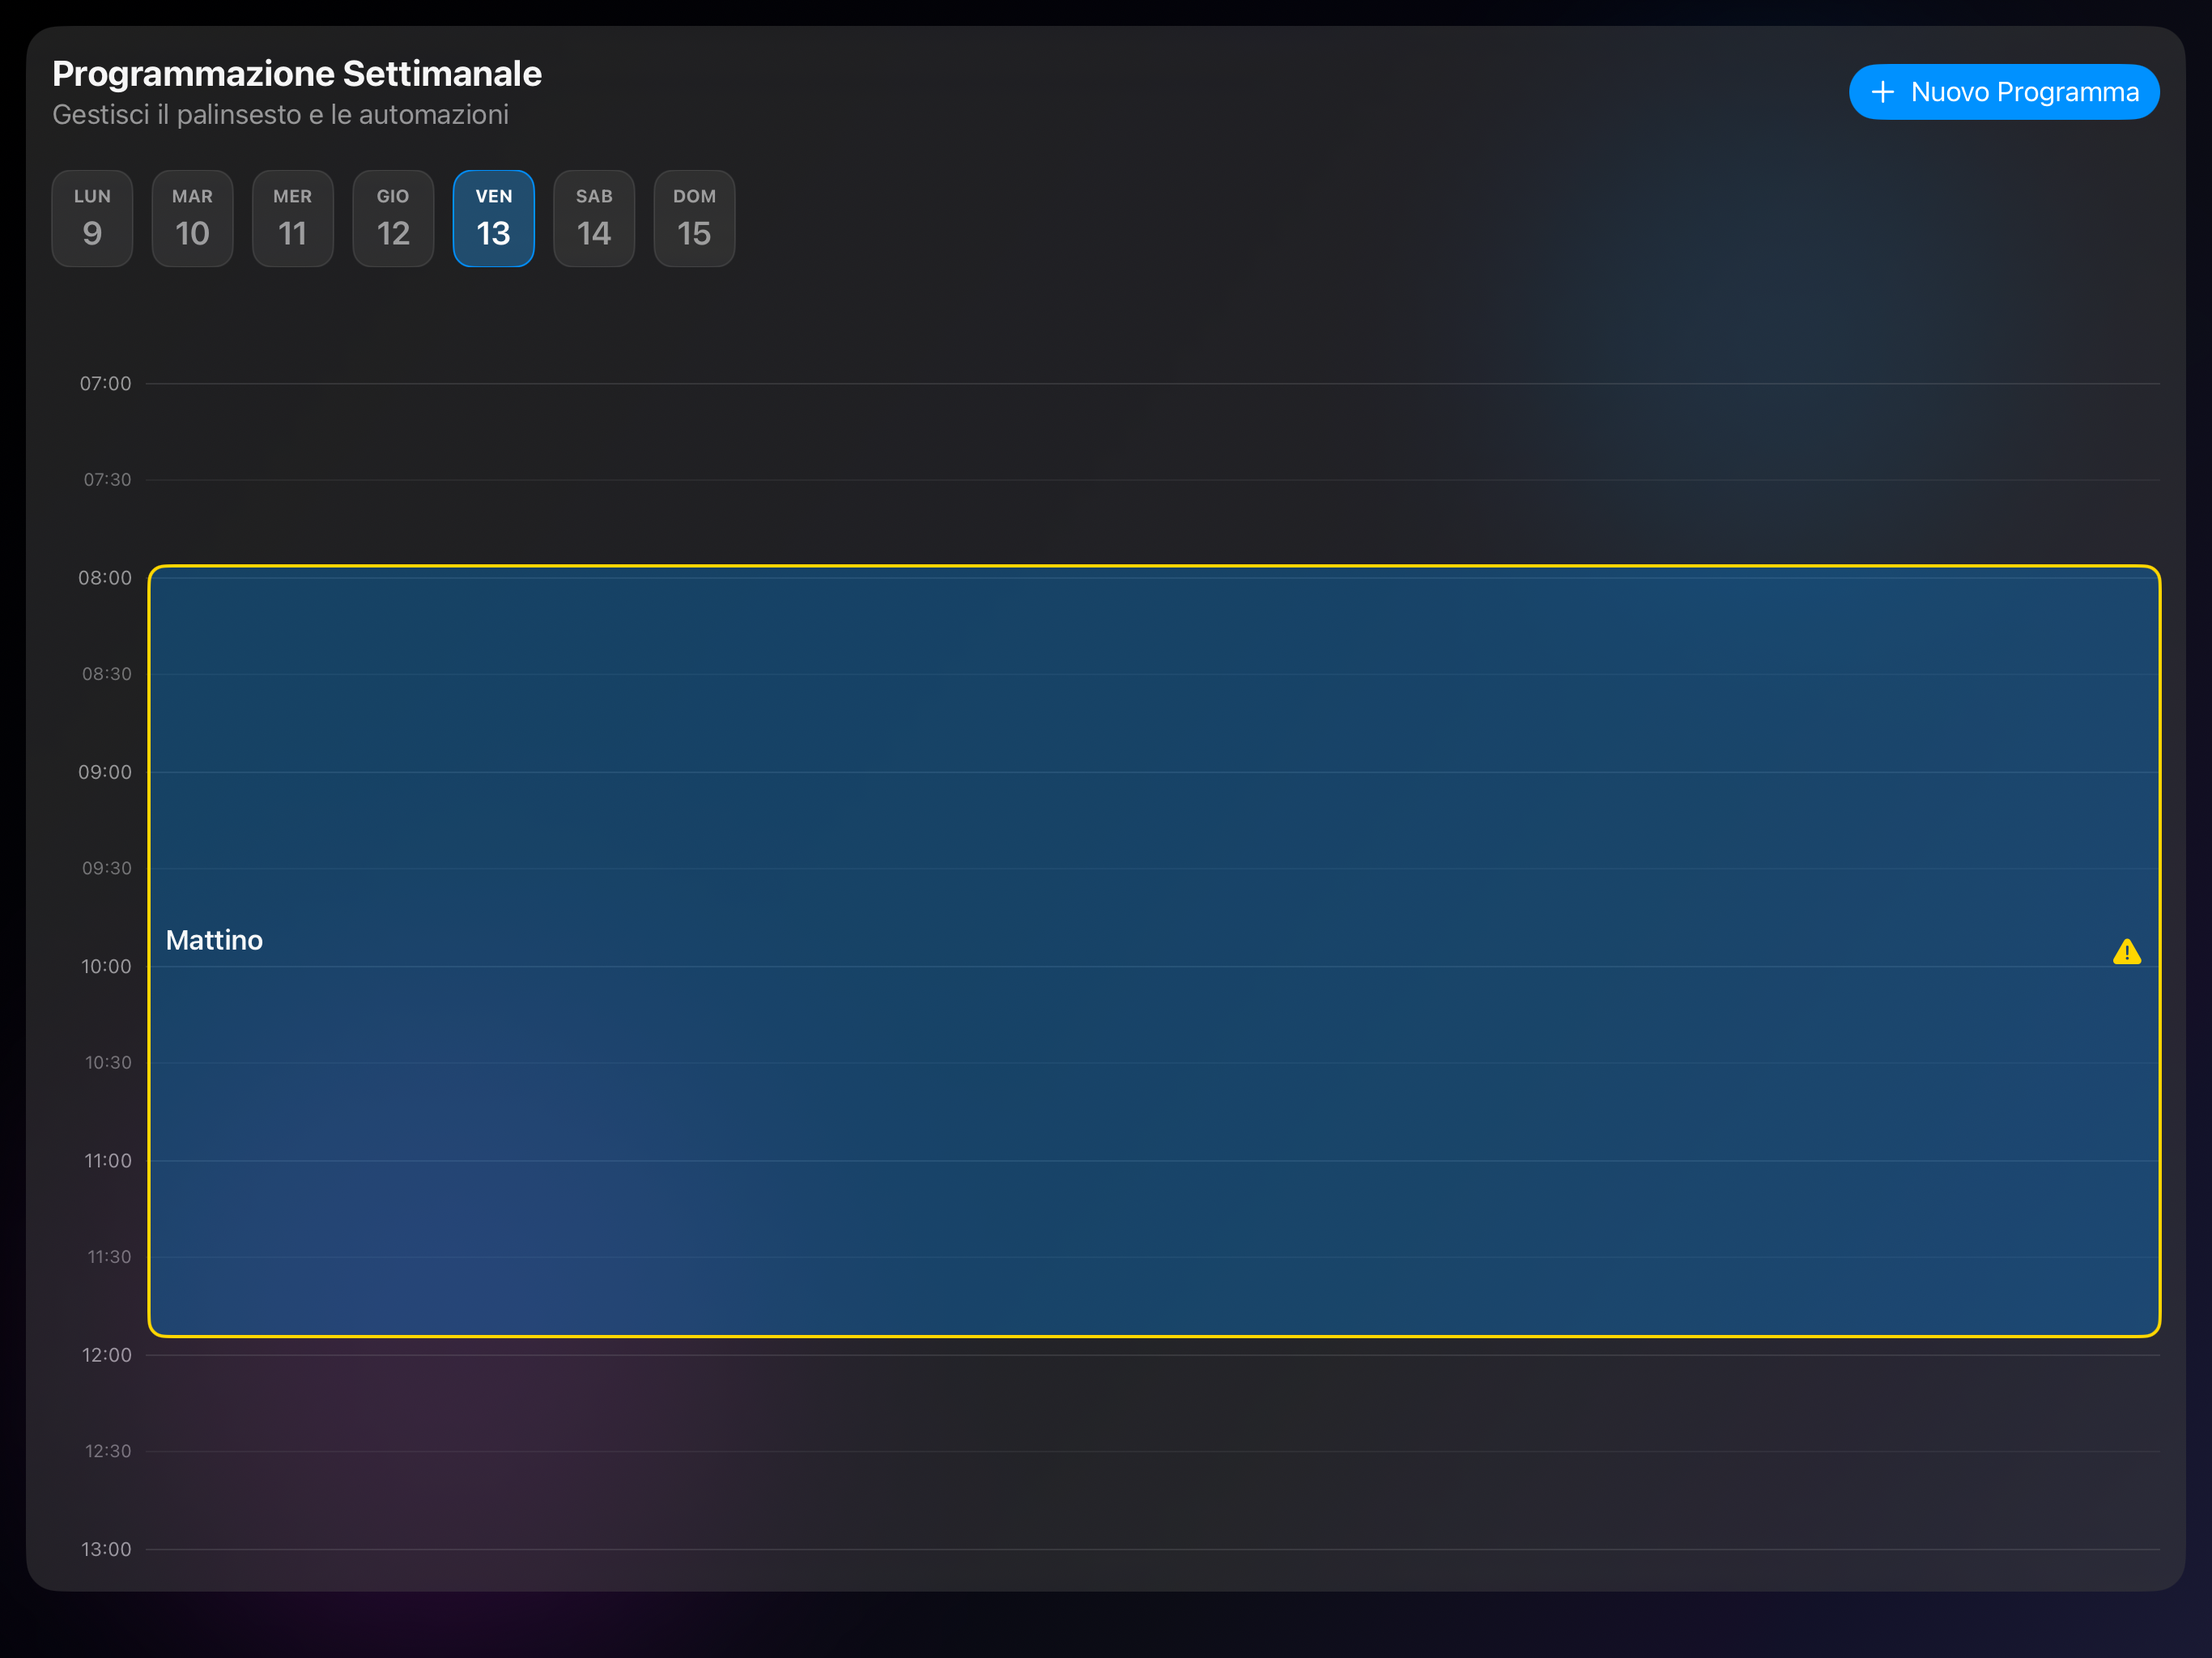
Task: Click the 10:00 time label
Action: 106,966
